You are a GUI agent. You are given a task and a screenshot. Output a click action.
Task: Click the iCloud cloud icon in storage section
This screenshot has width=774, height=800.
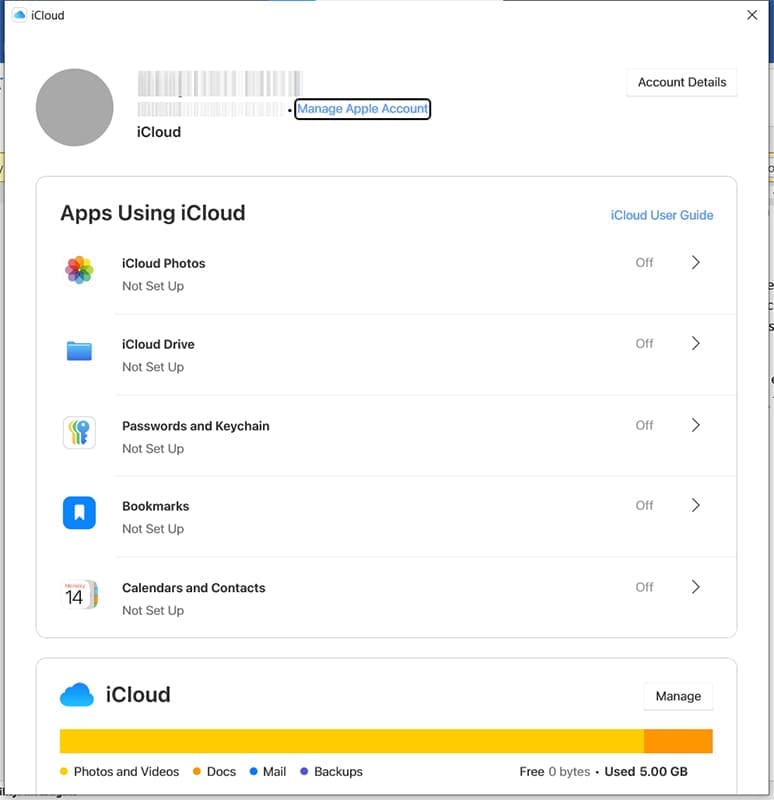[x=77, y=695]
